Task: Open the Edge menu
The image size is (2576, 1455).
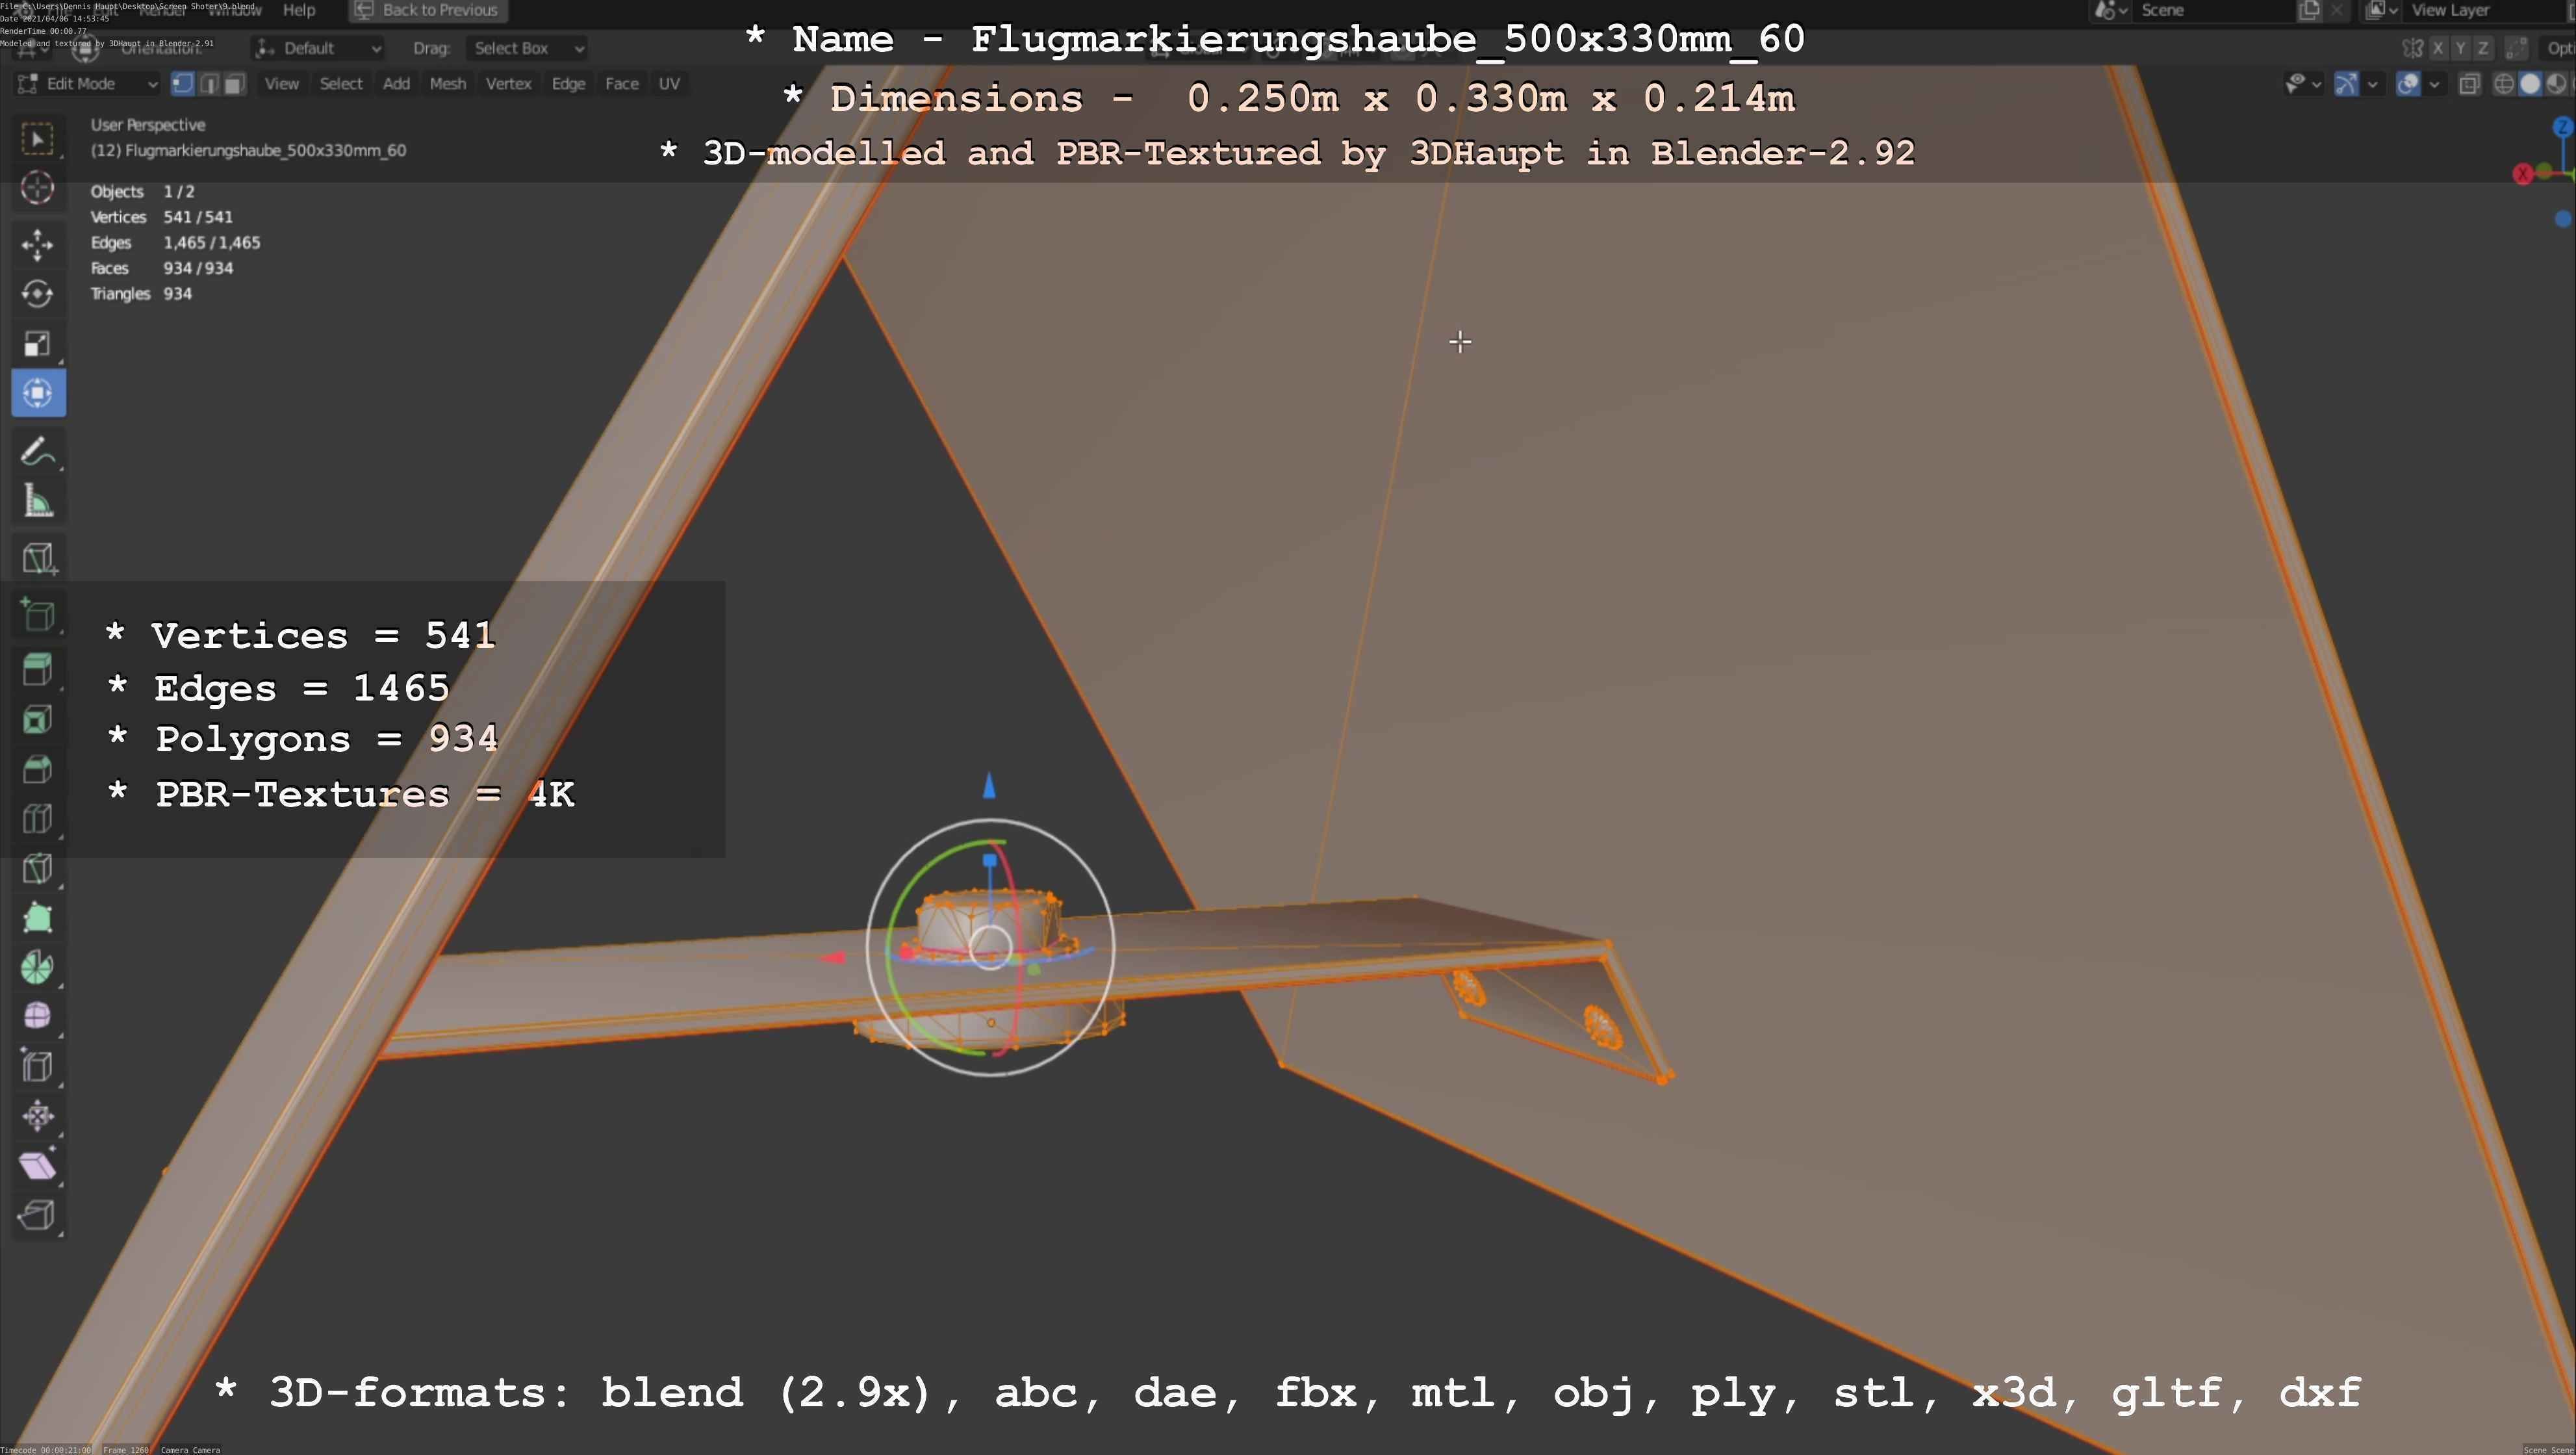Action: 568,84
